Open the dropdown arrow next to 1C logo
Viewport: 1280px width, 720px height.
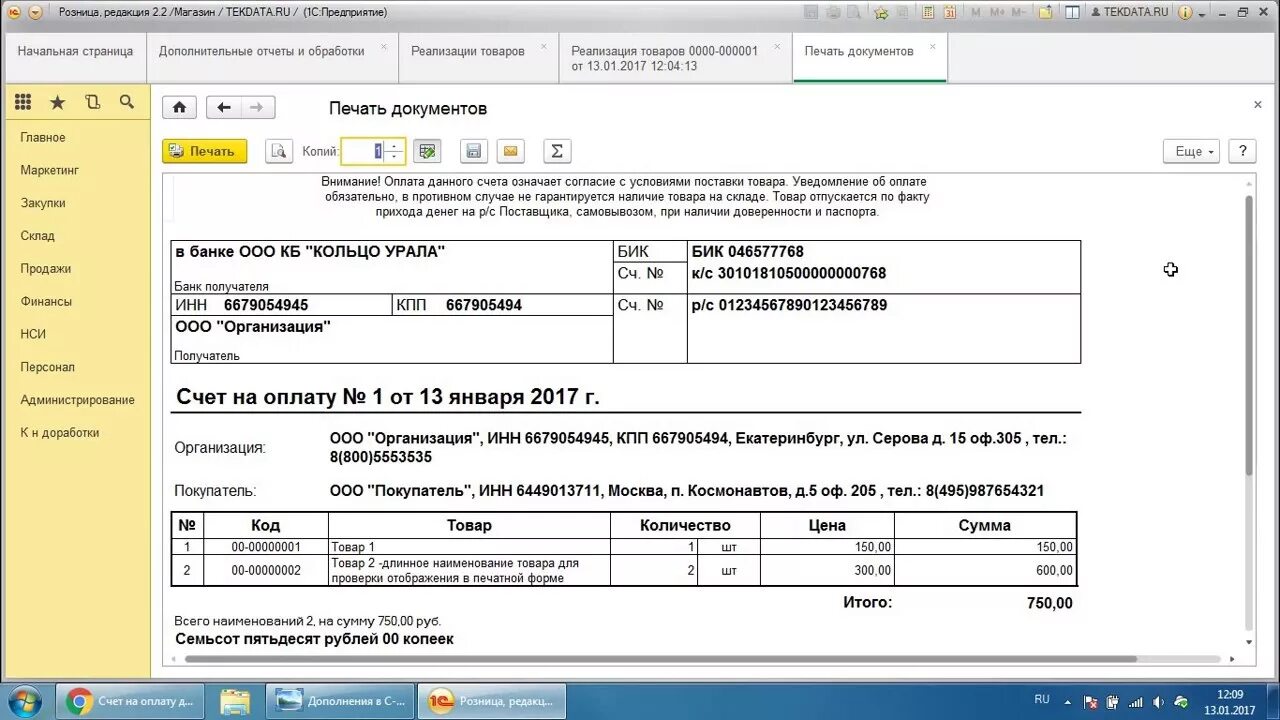(35, 12)
